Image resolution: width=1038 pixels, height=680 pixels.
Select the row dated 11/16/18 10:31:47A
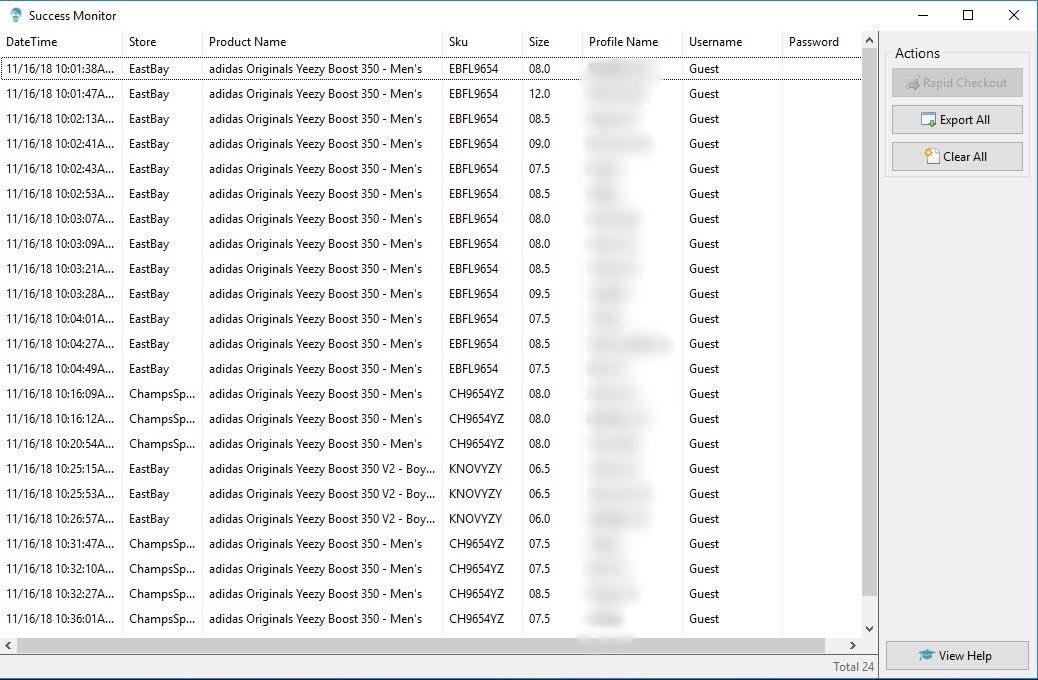(x=431, y=544)
